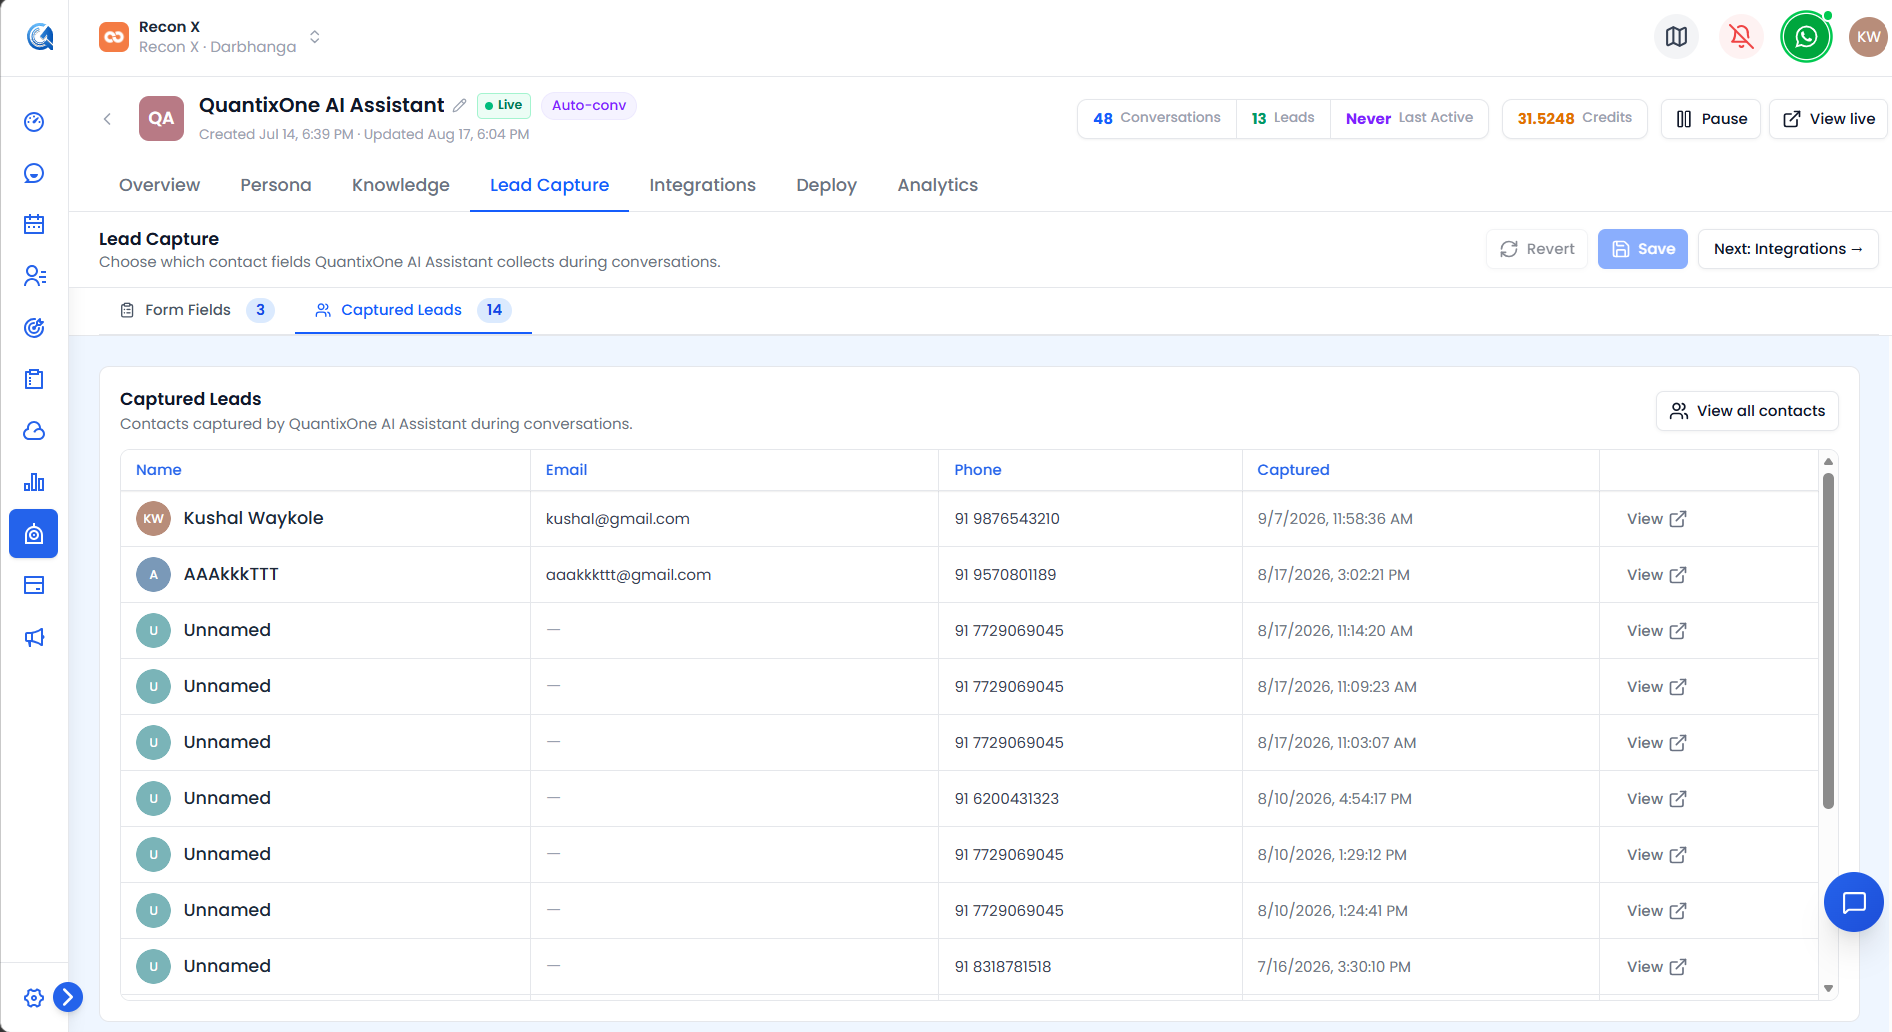Switch to the Analytics tab
The height and width of the screenshot is (1032, 1892).
(937, 185)
